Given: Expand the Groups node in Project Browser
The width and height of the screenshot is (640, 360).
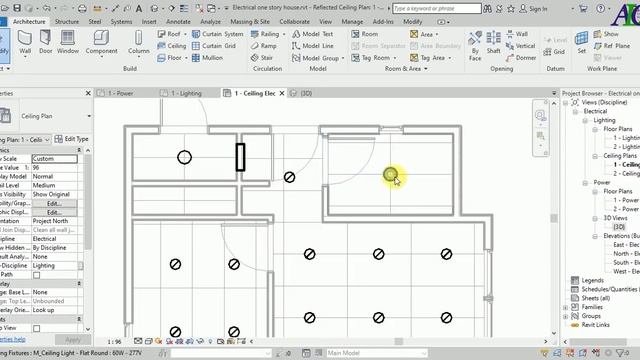Looking at the screenshot, I should coord(566,316).
